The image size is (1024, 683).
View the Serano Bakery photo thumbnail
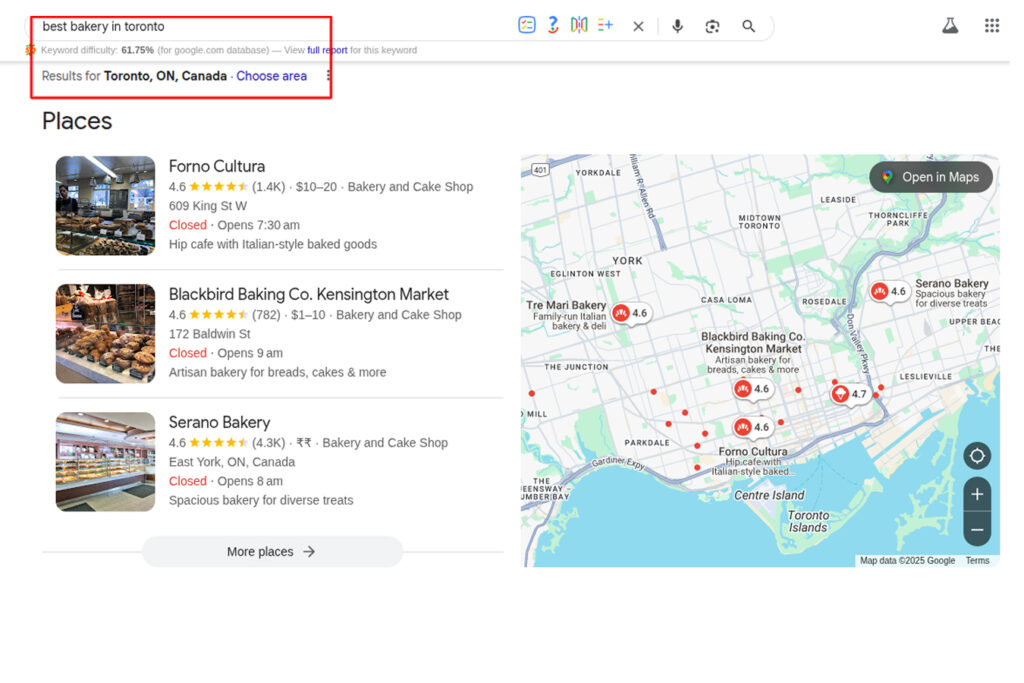tap(105, 462)
